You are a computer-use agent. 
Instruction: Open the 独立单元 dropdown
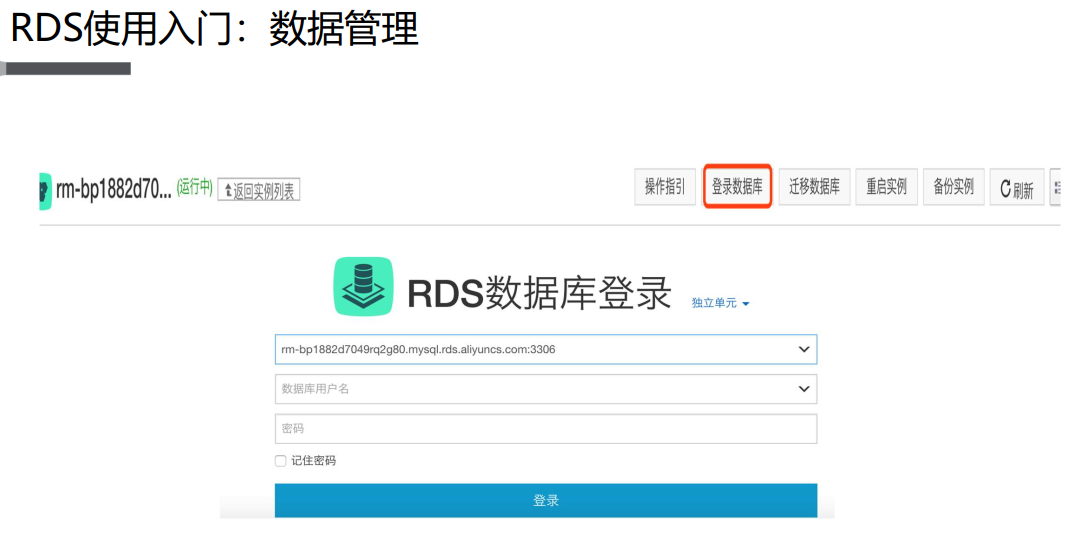point(721,303)
